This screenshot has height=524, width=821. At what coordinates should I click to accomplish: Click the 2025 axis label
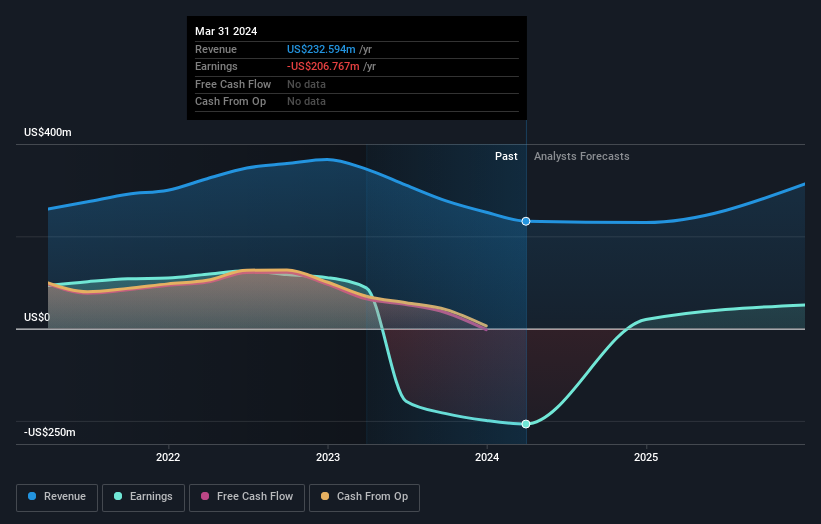pyautogui.click(x=646, y=458)
